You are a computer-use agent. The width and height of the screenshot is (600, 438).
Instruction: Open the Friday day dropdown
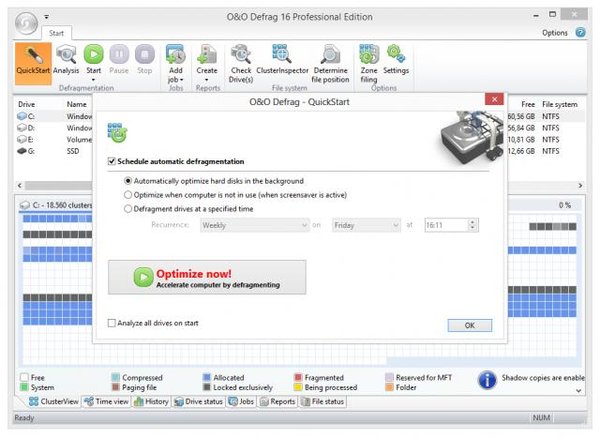click(366, 225)
